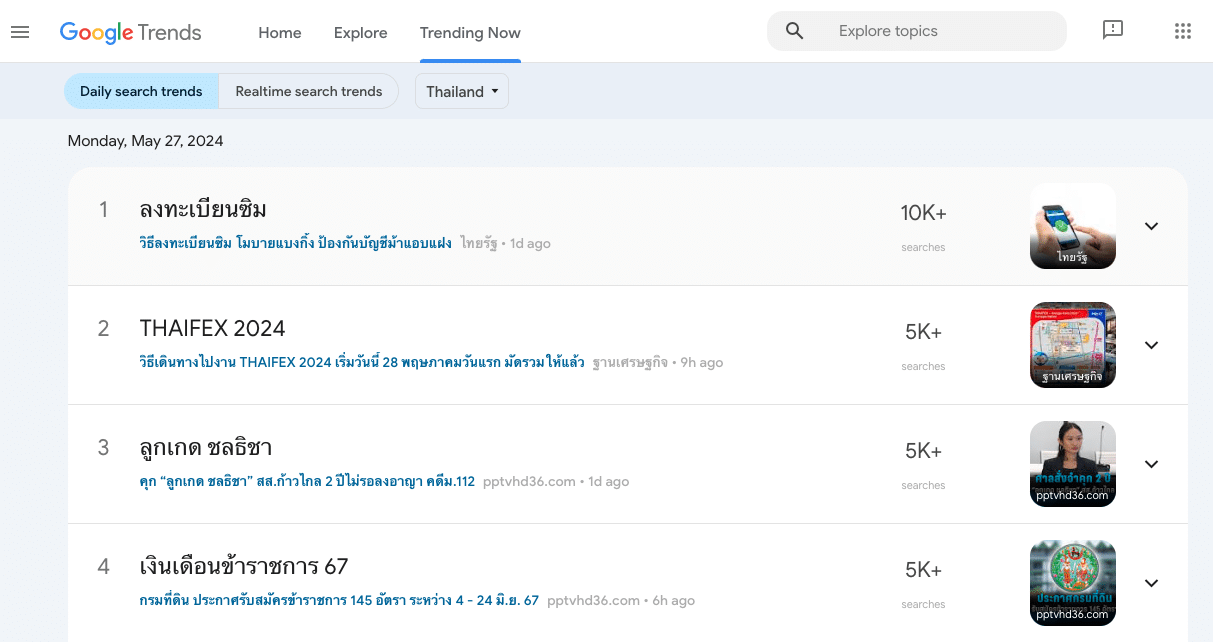Screen dimensions: 1213x642
Task: Click the 5K+ count for เงินเดือนข้าราชการ 67
Action: point(923,570)
